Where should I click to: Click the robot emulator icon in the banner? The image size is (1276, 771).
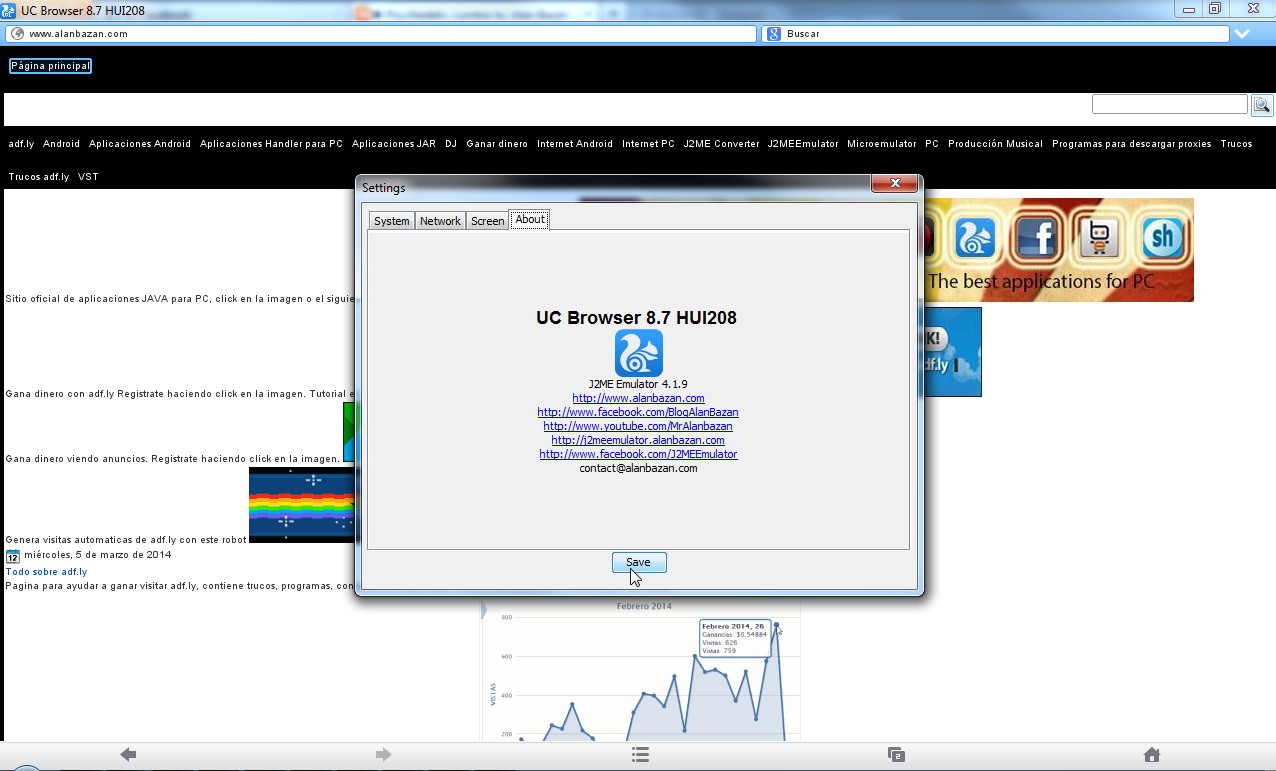(1098, 238)
